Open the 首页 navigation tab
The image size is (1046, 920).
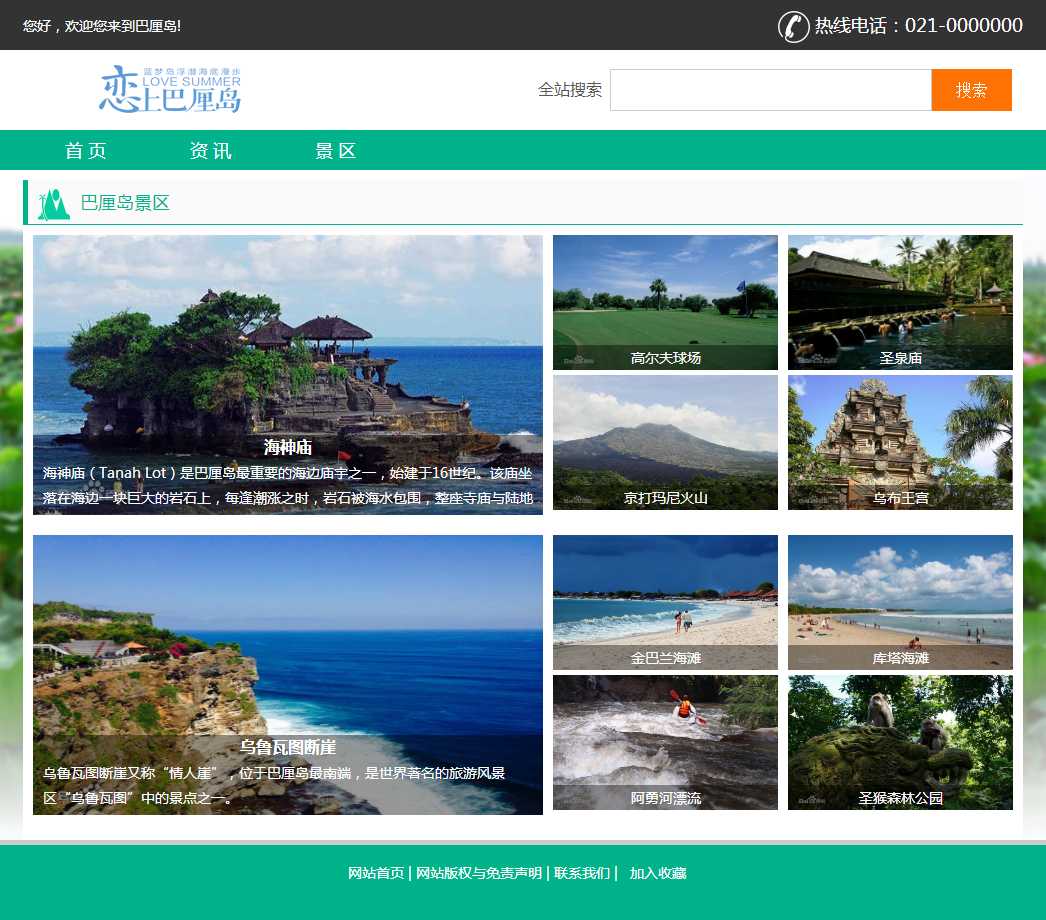point(86,151)
